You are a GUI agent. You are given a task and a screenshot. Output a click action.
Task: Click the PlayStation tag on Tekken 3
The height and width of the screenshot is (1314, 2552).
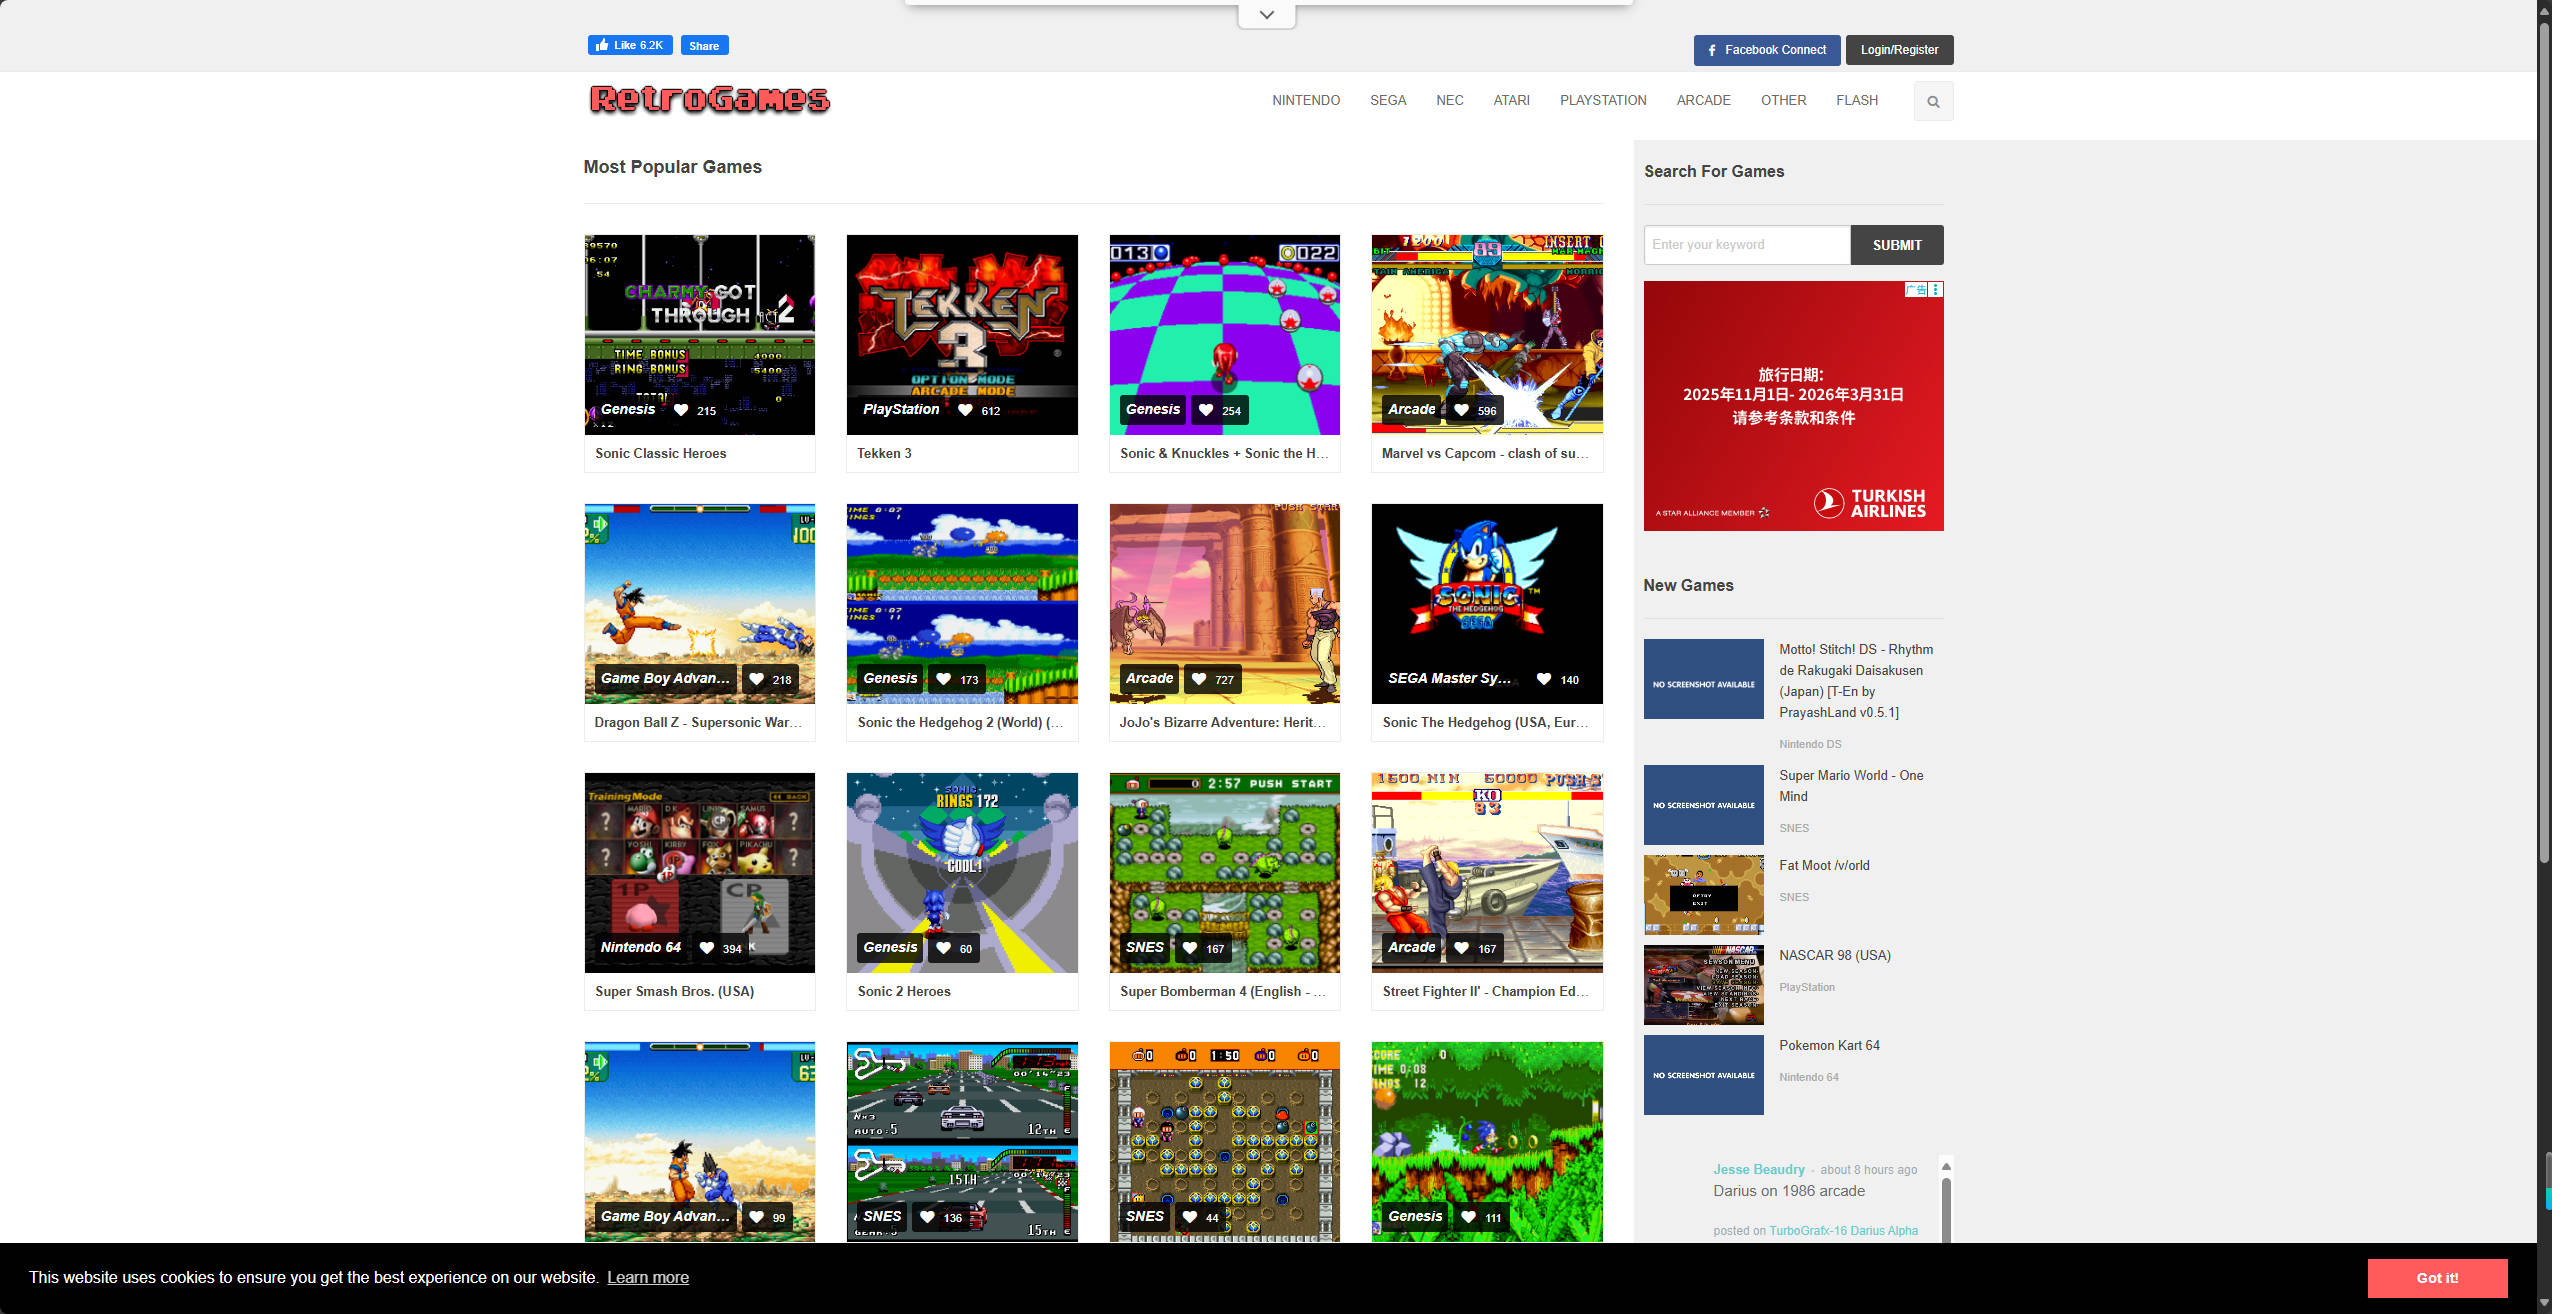point(901,409)
